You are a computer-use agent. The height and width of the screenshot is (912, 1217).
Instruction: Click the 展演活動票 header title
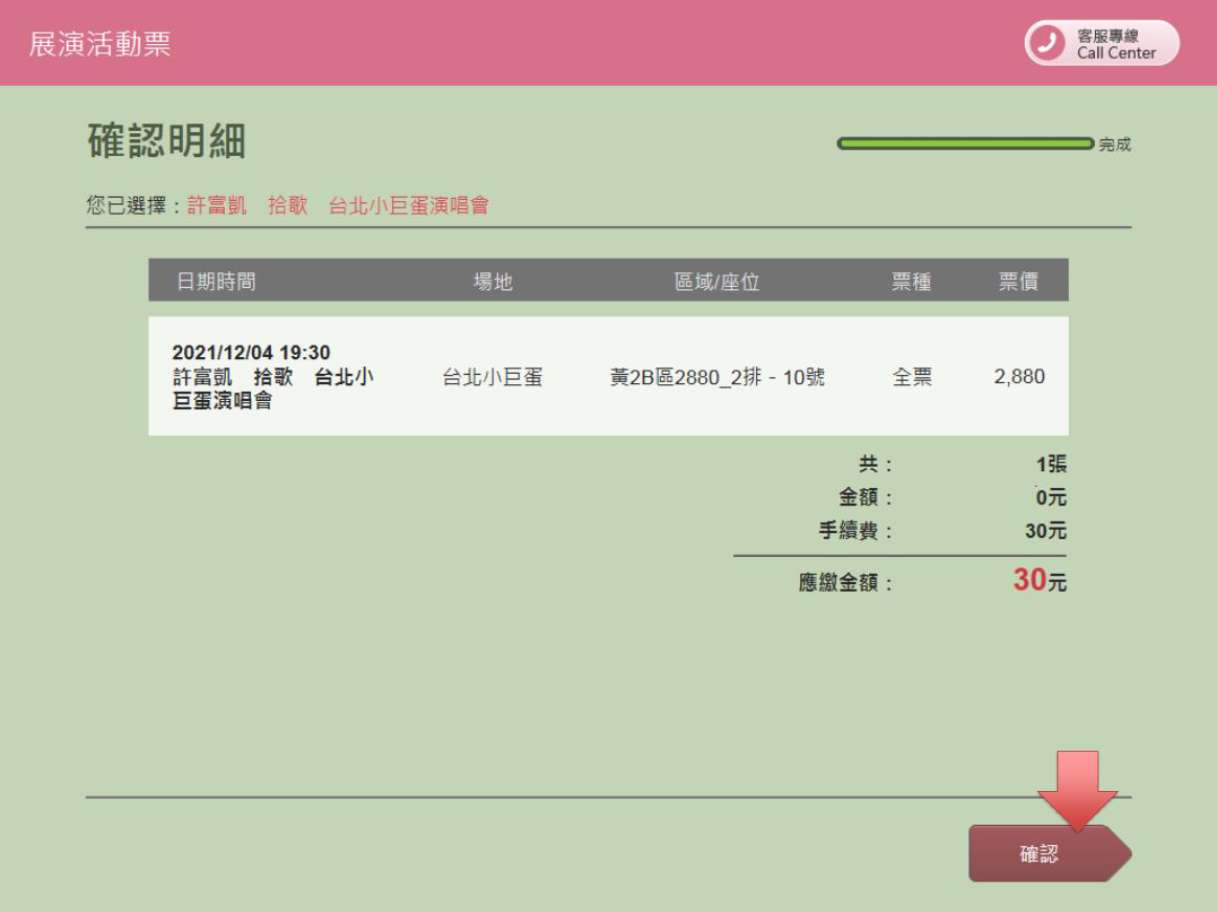(100, 44)
